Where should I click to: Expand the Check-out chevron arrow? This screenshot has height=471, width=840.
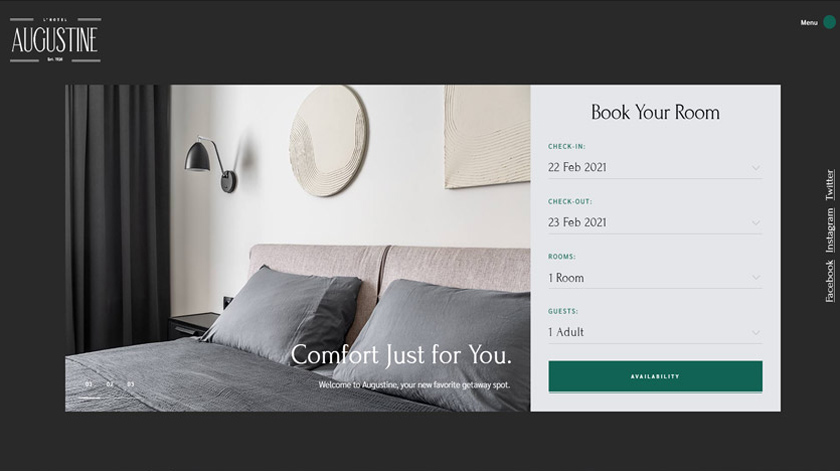[755, 223]
